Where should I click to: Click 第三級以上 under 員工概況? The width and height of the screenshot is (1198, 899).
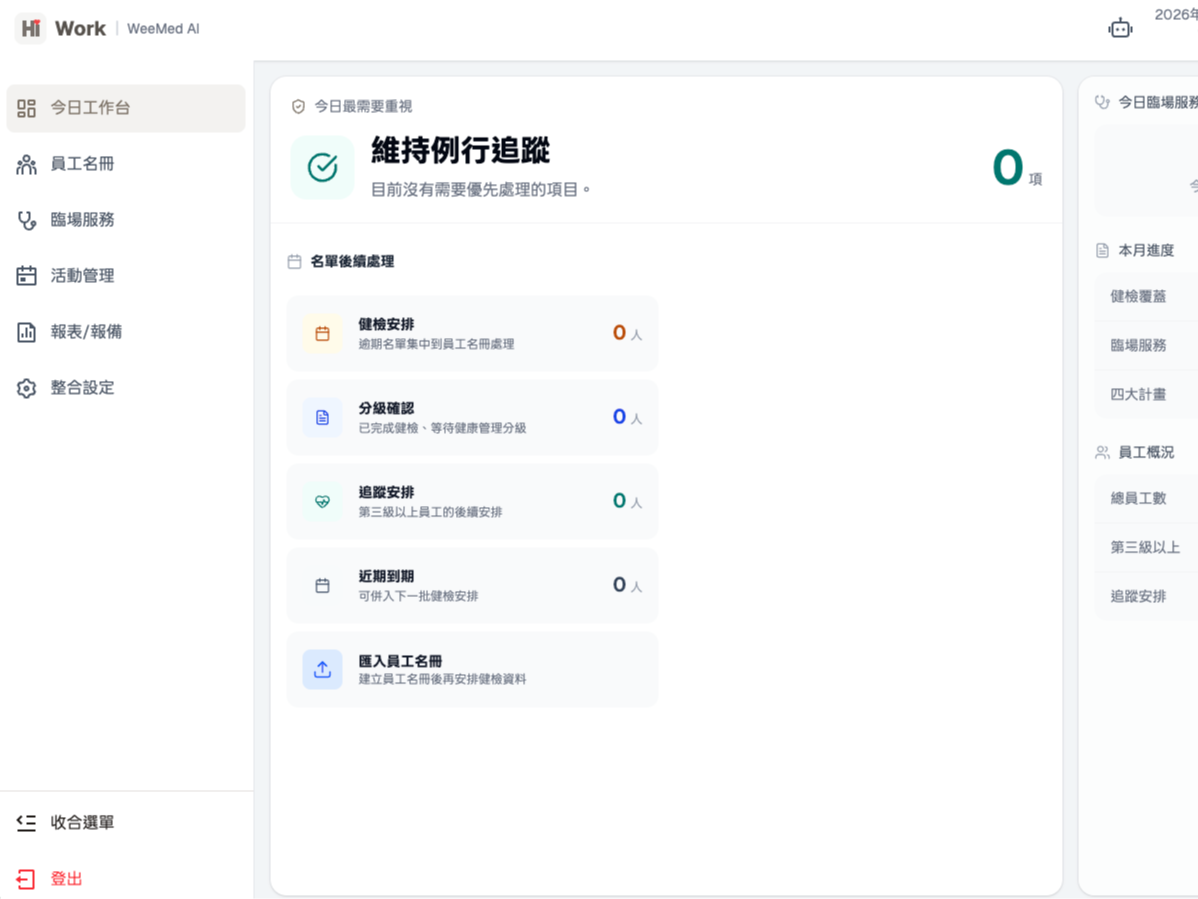pos(1145,547)
